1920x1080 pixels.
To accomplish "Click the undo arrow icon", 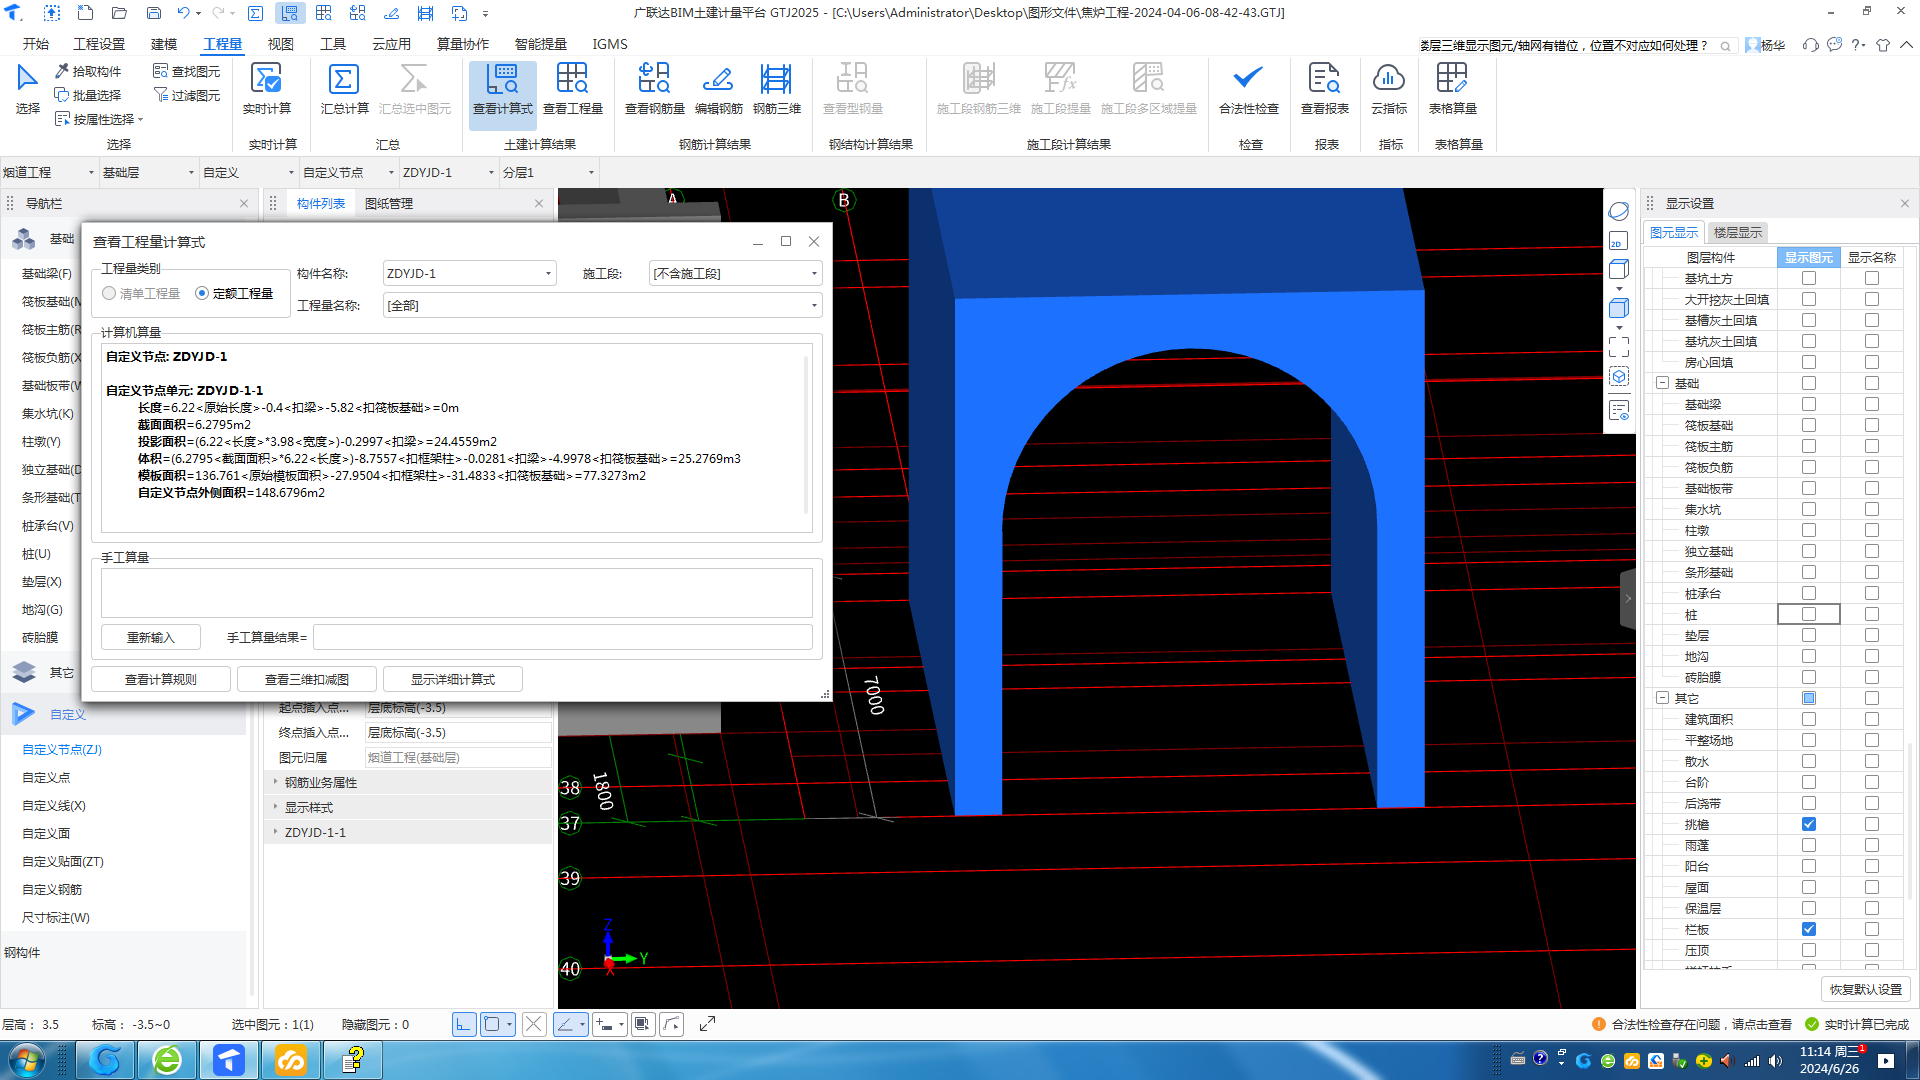I will [x=183, y=13].
